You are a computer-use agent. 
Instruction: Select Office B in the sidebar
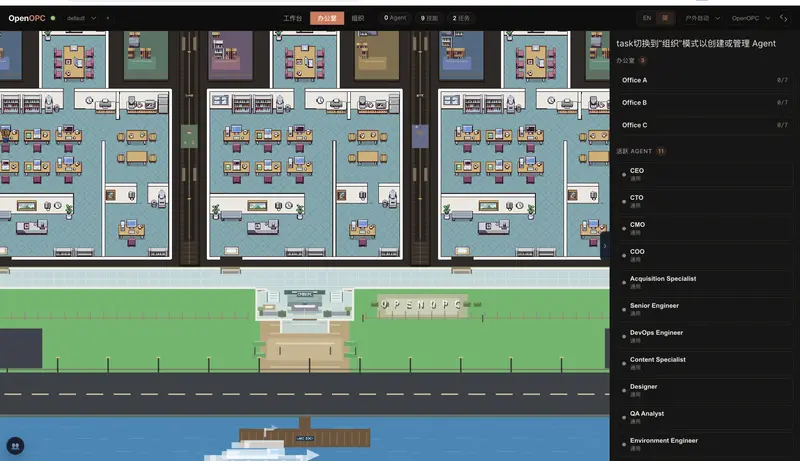click(x=704, y=103)
